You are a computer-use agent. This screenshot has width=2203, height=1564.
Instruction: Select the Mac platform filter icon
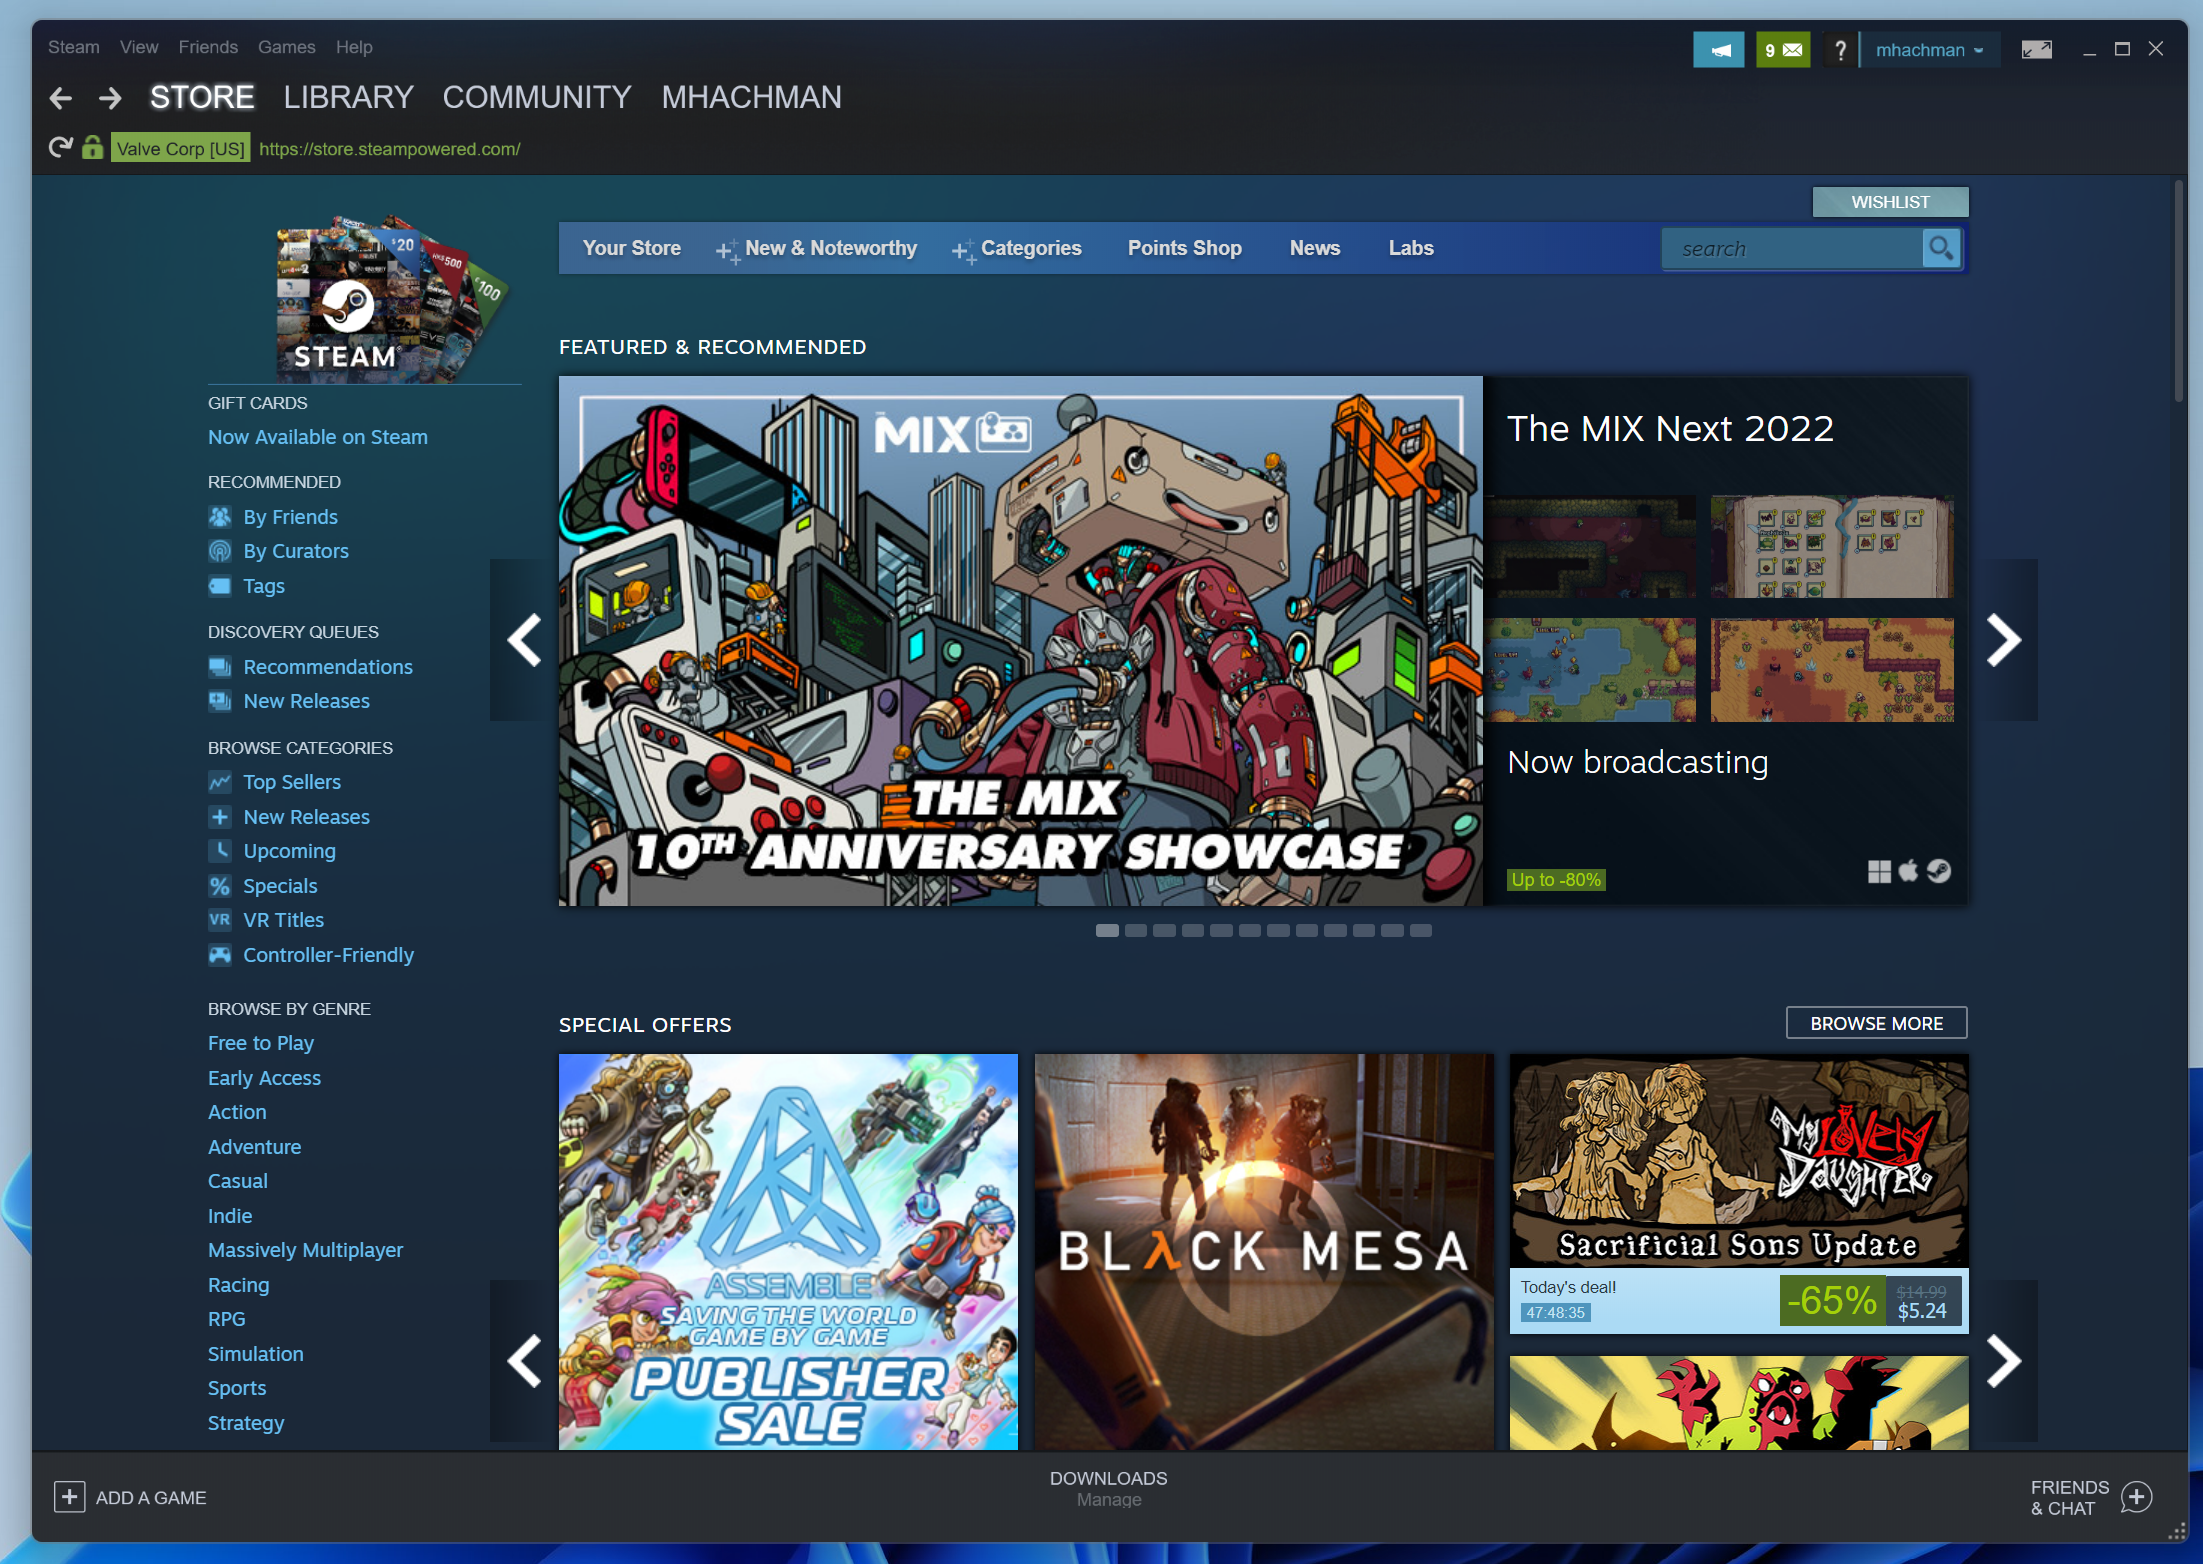[x=1909, y=873]
